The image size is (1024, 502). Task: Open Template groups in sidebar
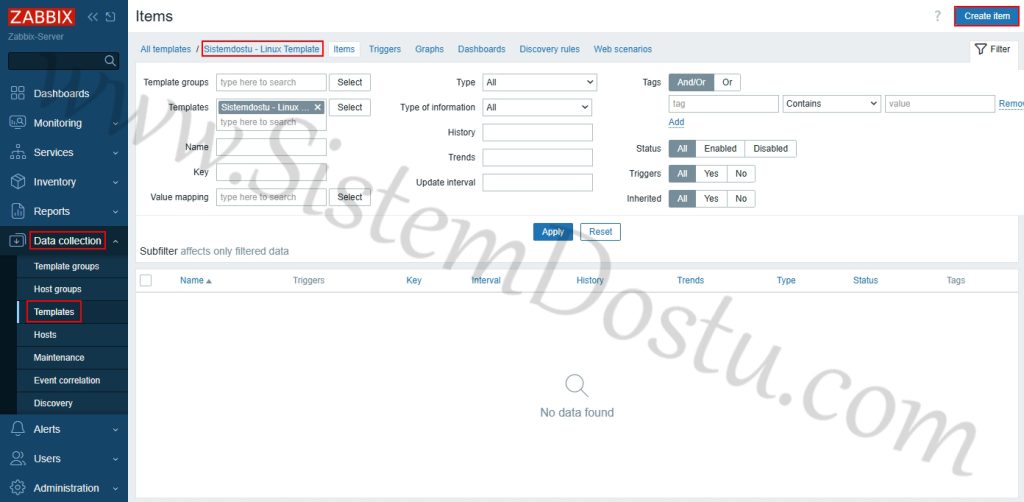tap(67, 266)
